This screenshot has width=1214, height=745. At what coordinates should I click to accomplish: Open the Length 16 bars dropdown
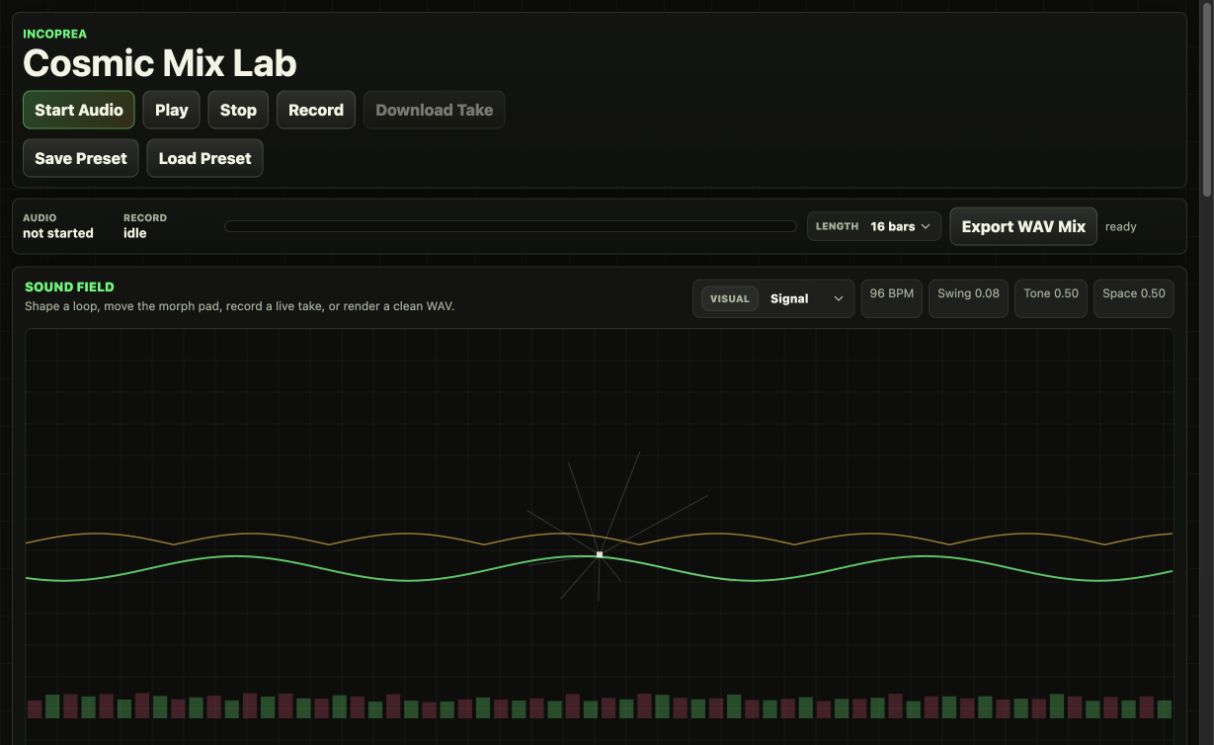pos(874,226)
